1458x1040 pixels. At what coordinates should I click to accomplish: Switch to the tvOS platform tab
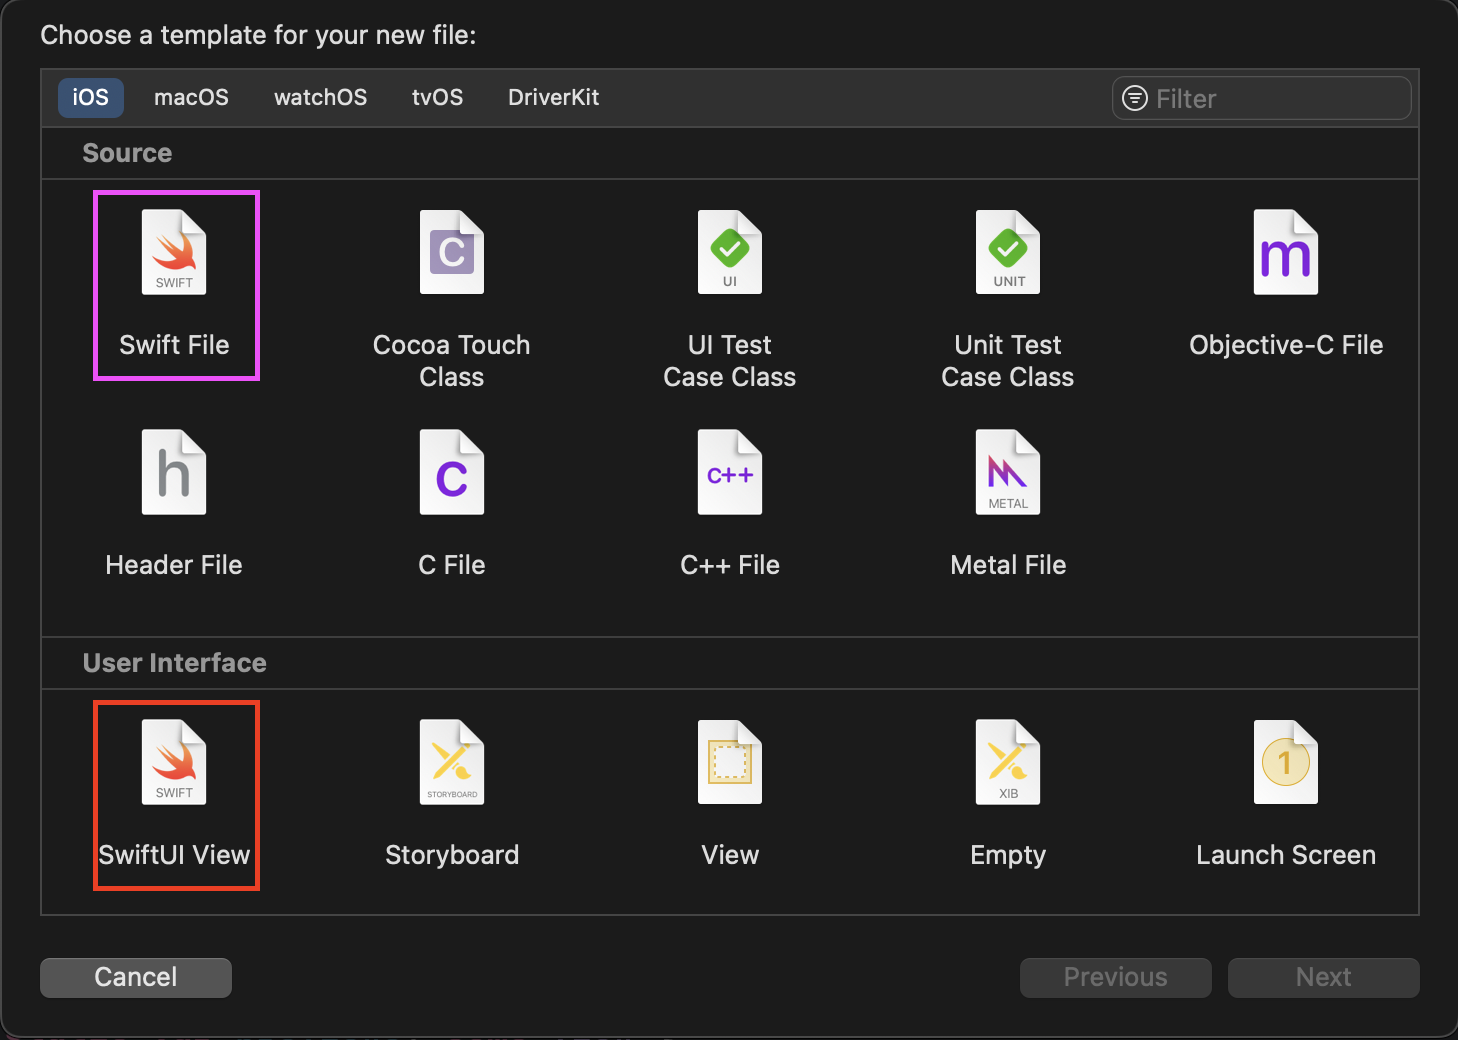(x=437, y=98)
